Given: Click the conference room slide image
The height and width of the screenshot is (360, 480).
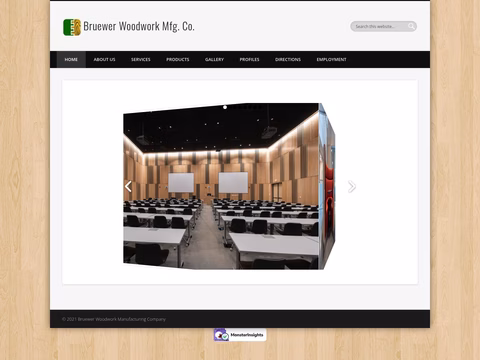Looking at the screenshot, I should click(x=221, y=186).
